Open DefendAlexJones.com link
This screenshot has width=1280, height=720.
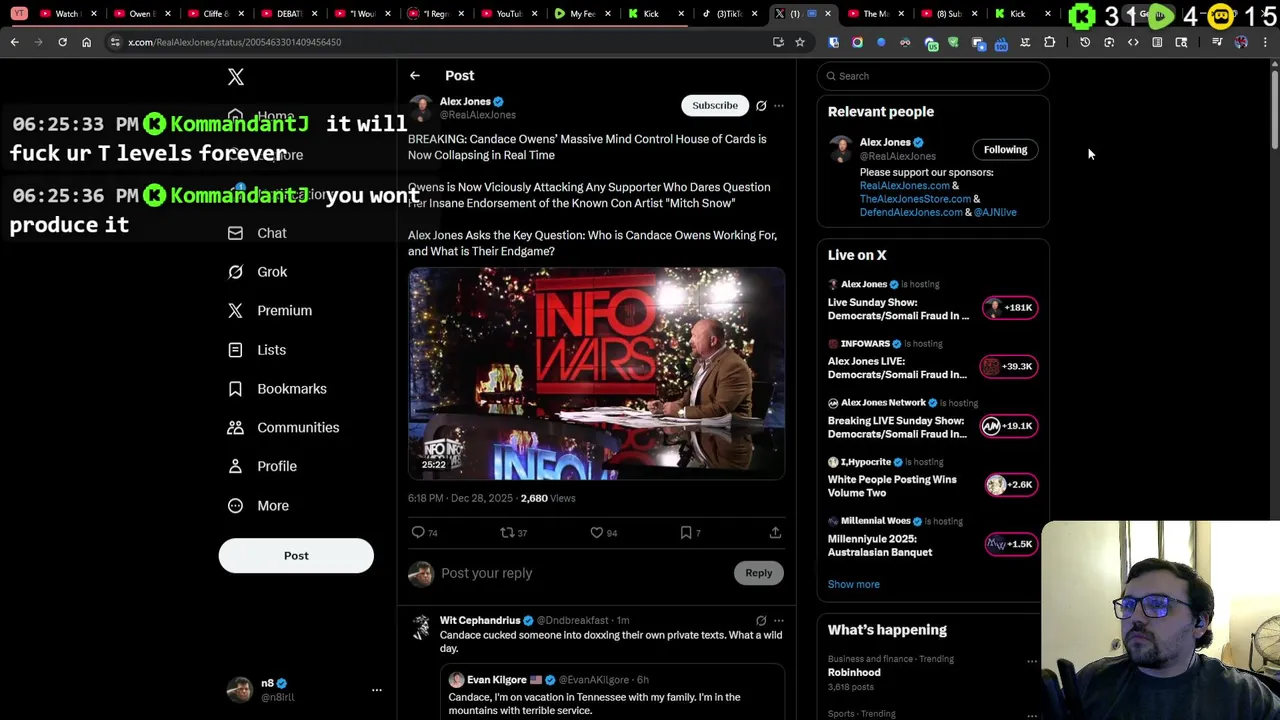(911, 212)
